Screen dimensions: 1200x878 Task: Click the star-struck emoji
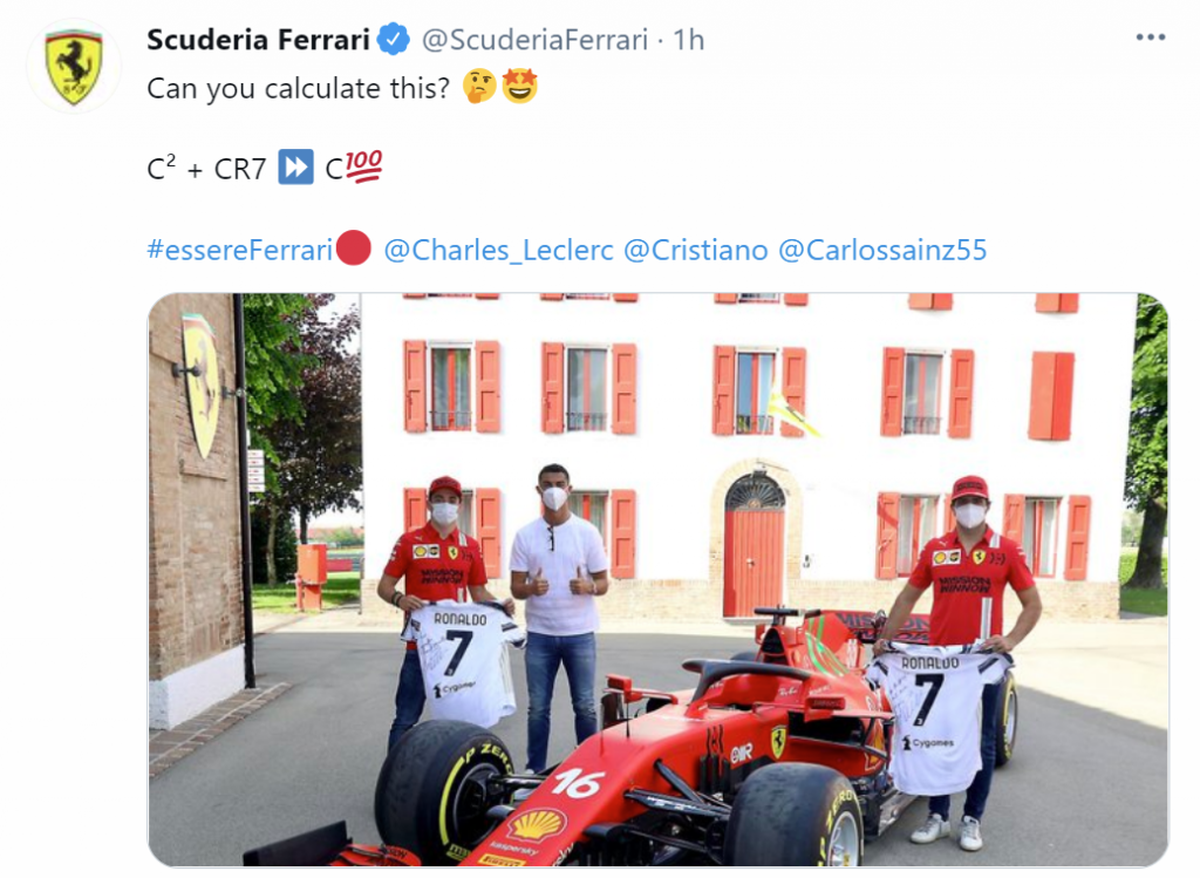tap(520, 87)
